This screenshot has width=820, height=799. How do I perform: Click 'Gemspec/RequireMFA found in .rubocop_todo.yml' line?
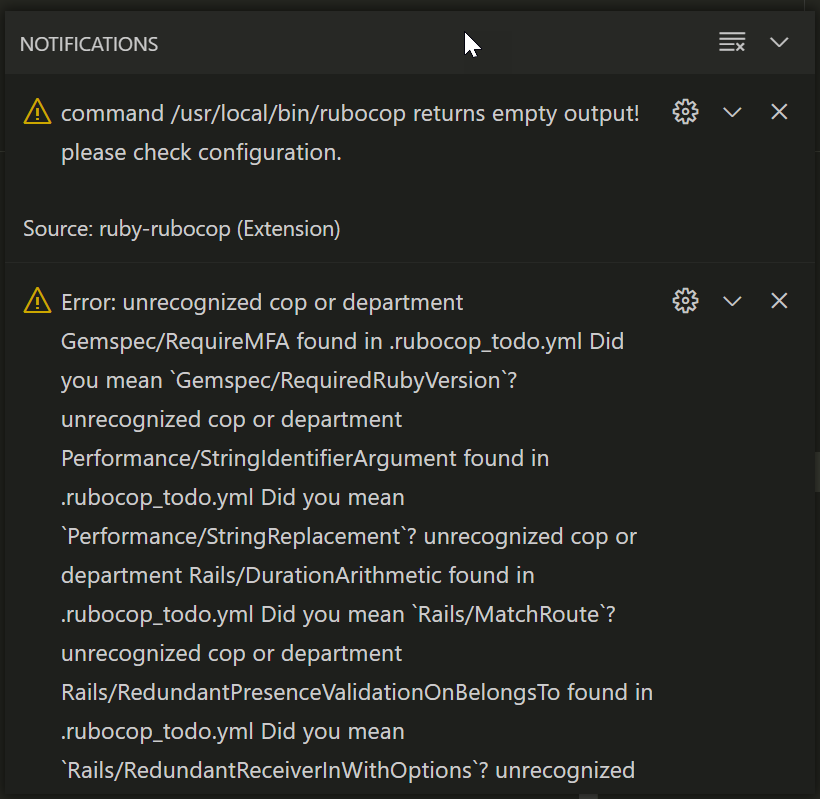click(321, 342)
